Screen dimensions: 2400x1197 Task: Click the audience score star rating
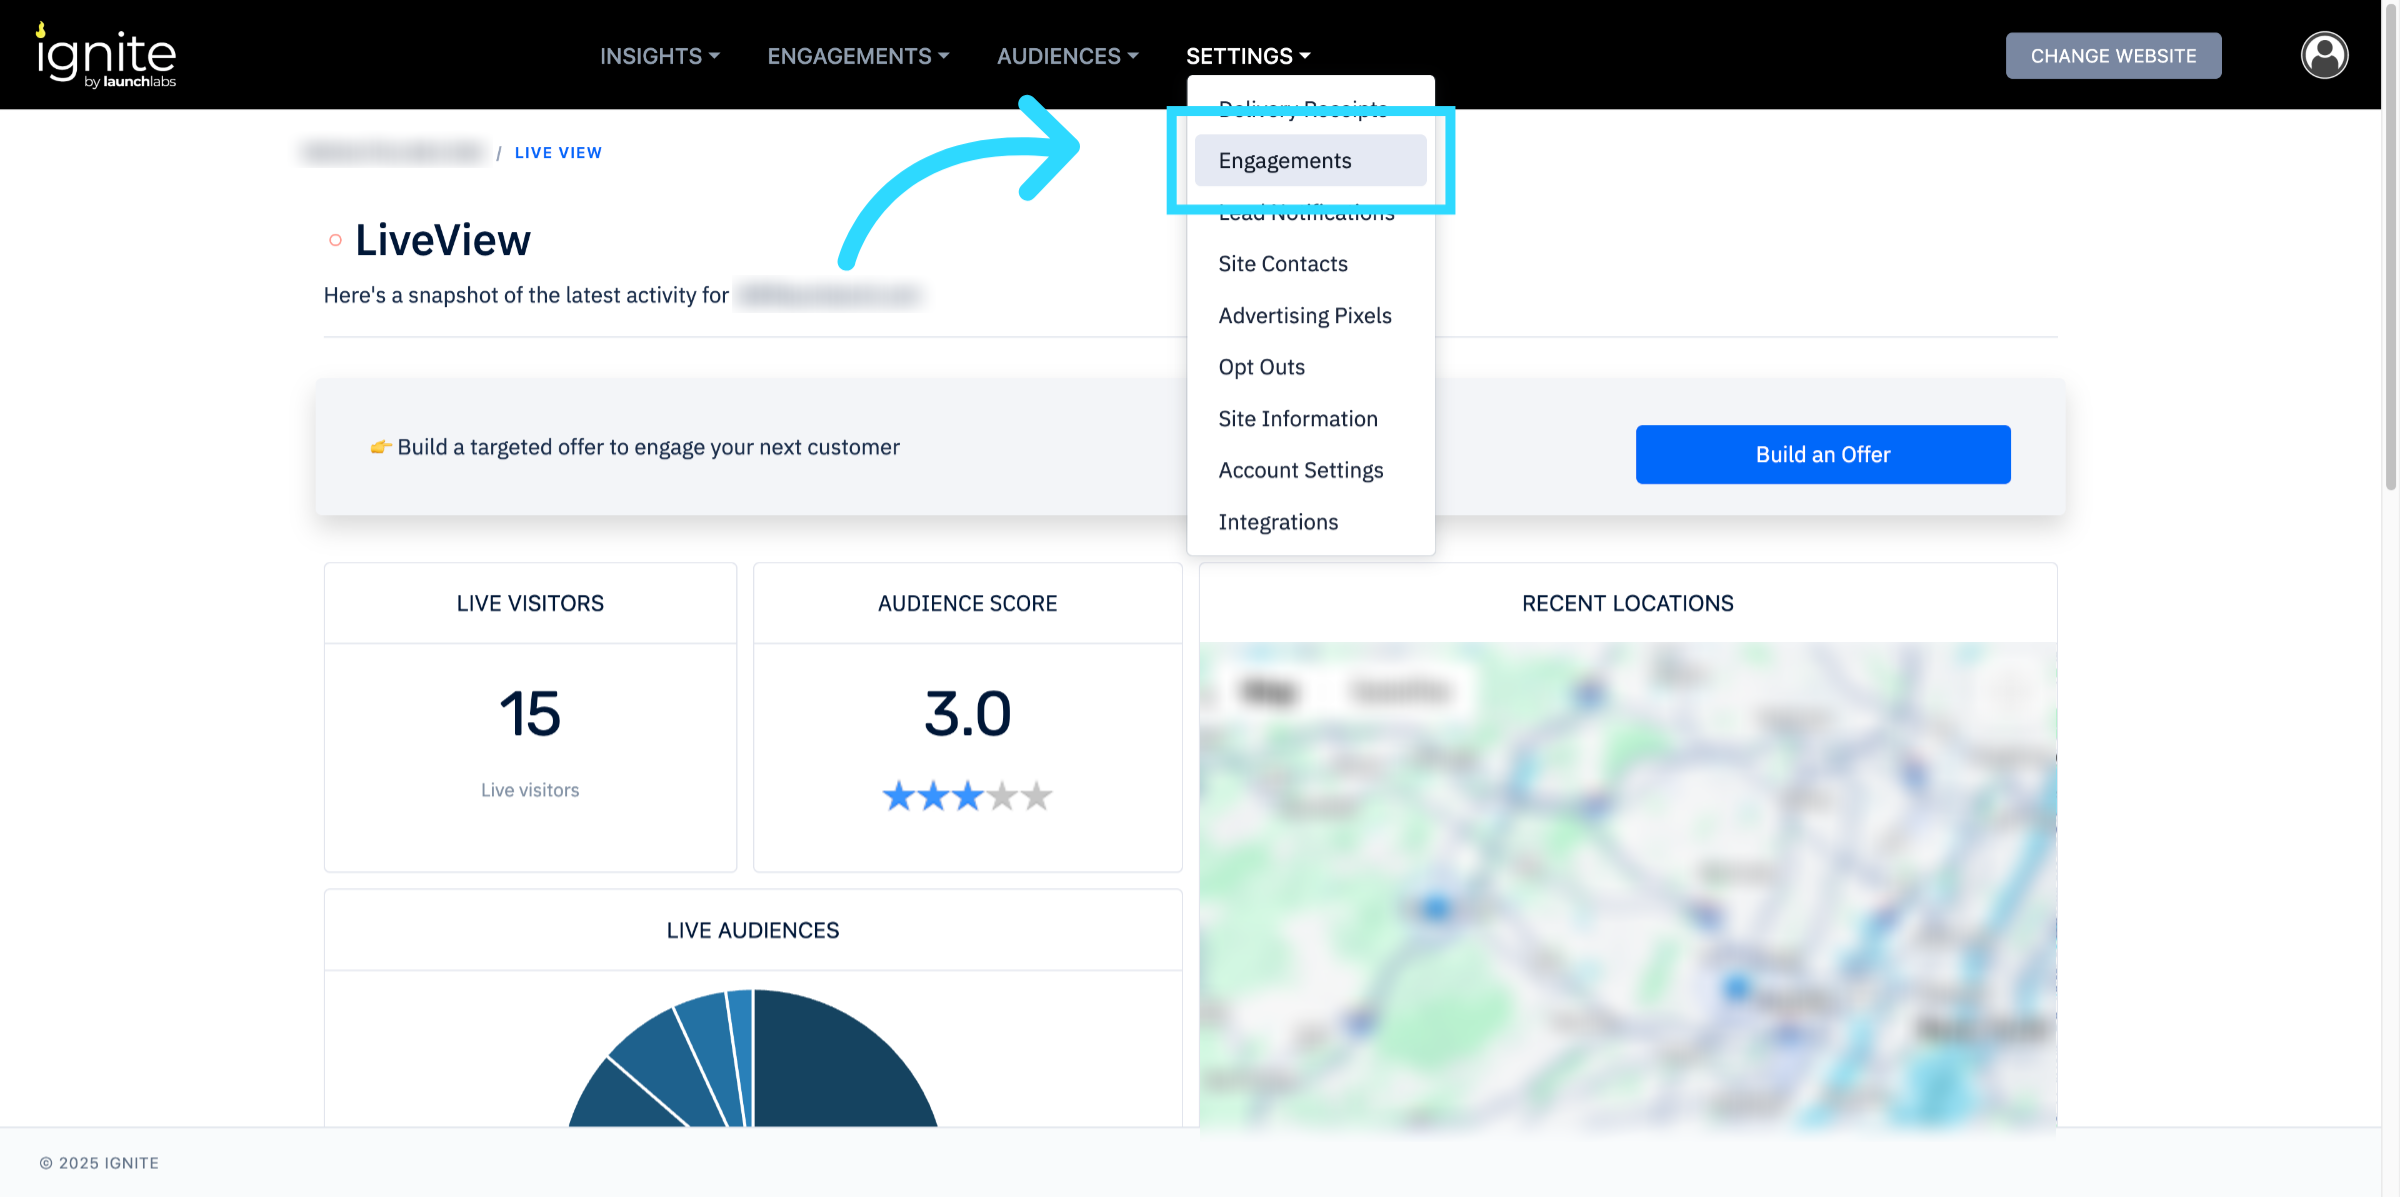(967, 796)
